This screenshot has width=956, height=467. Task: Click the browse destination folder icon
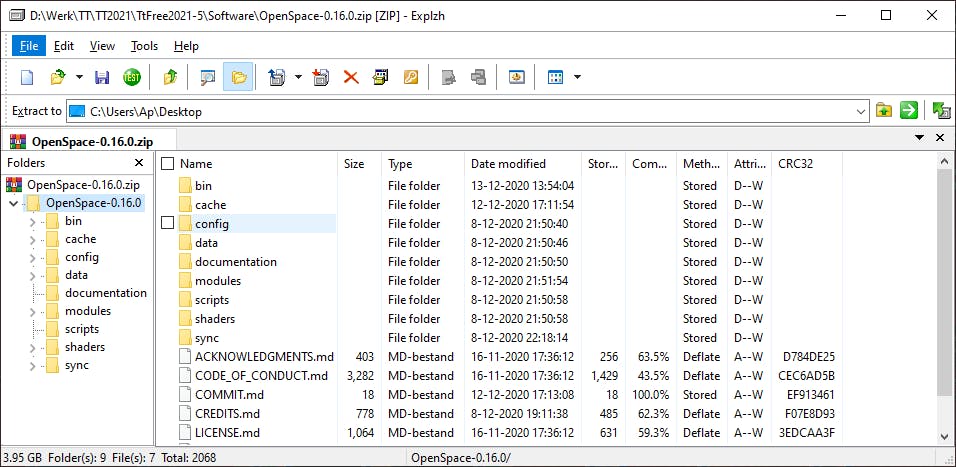884,111
